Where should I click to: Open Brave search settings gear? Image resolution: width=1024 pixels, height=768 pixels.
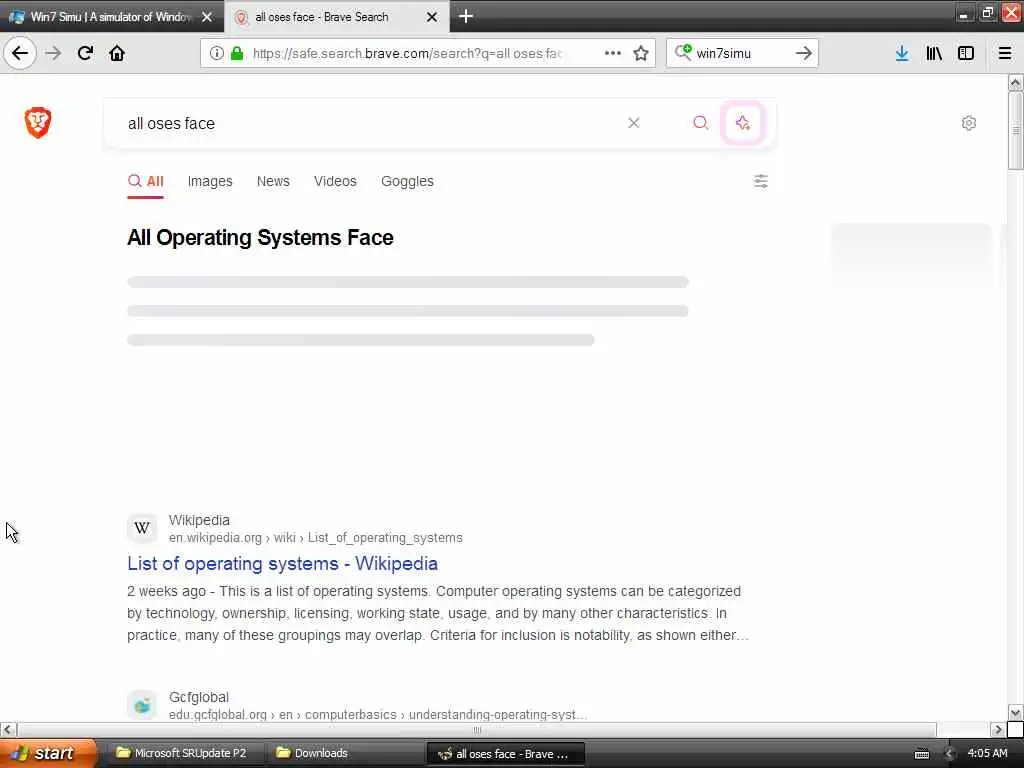click(x=968, y=123)
